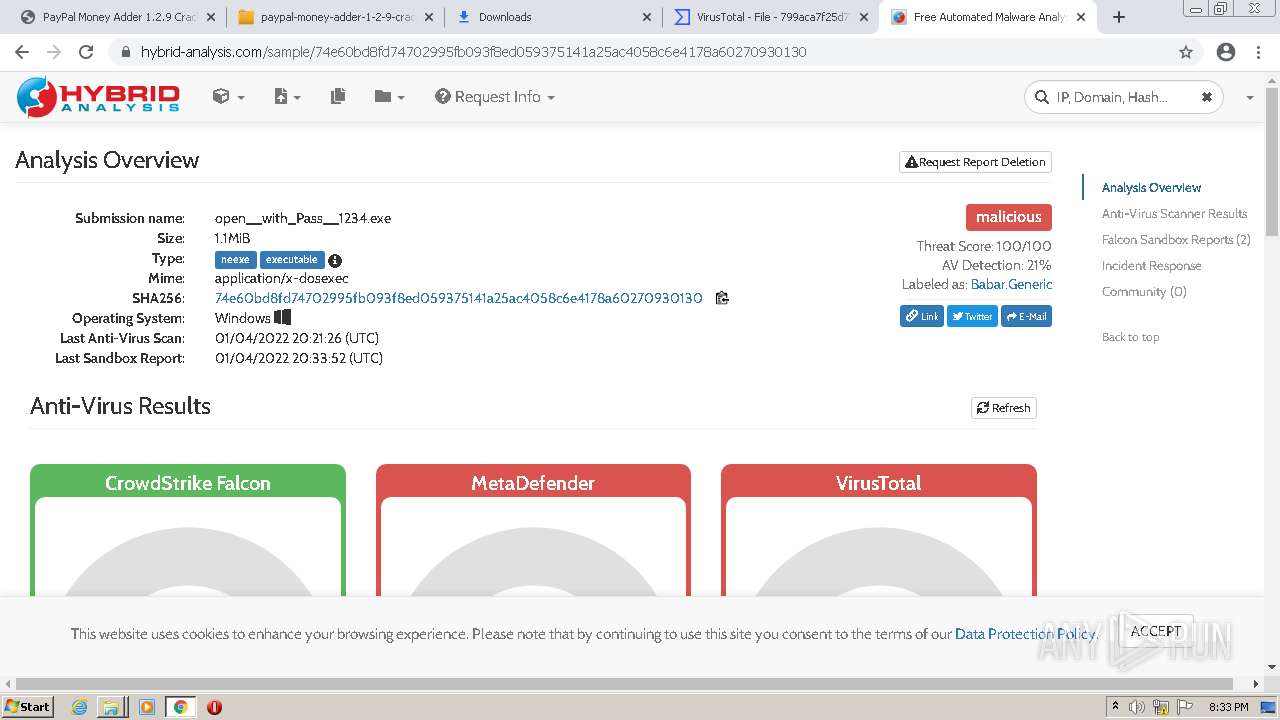
Task: Open the file submission dropdown icon
Action: pyautogui.click(x=287, y=97)
